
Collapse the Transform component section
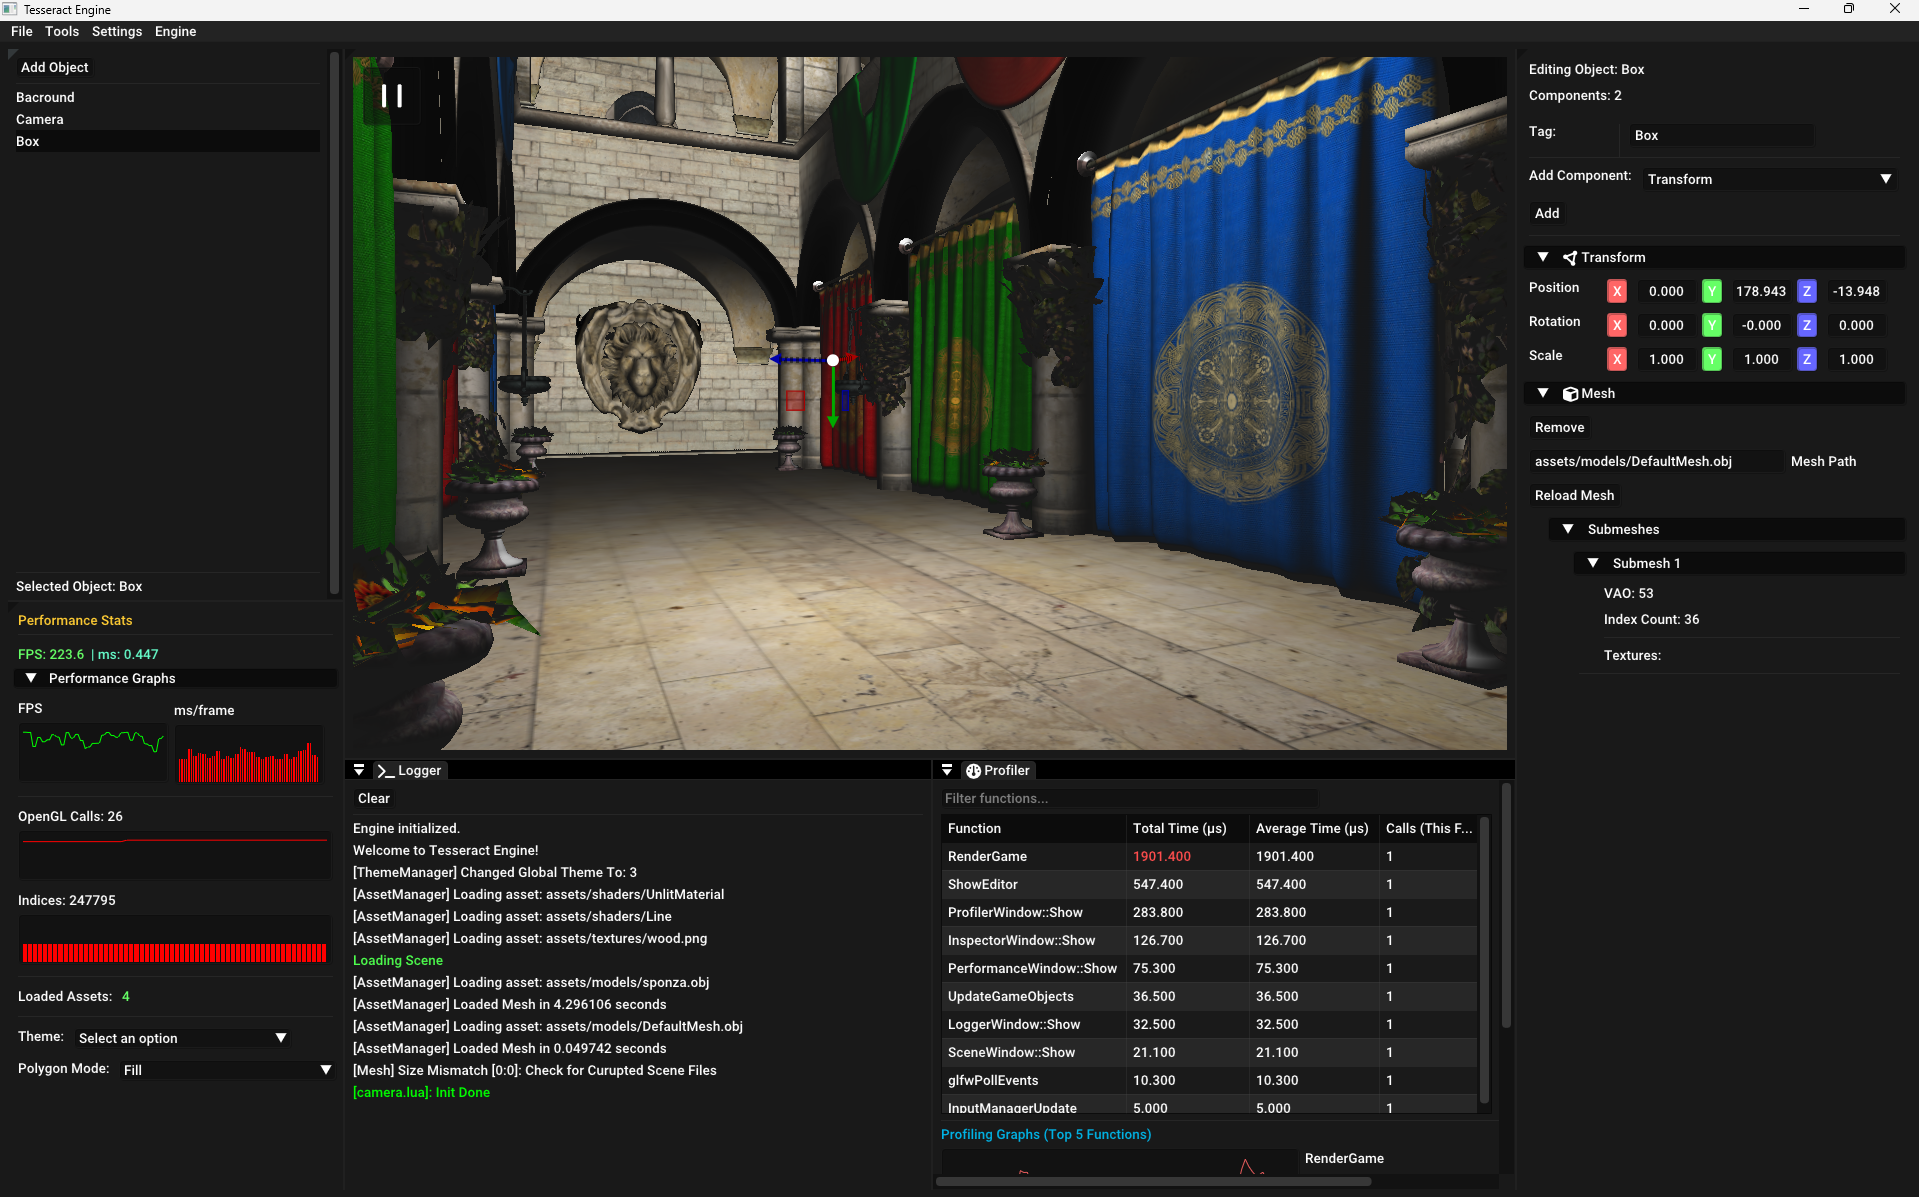click(1543, 257)
